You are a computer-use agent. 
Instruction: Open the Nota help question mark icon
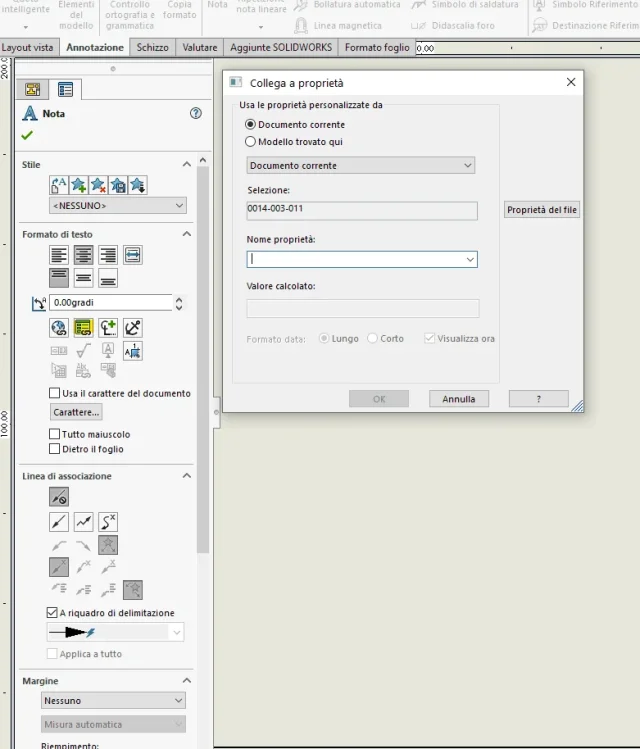[x=196, y=113]
